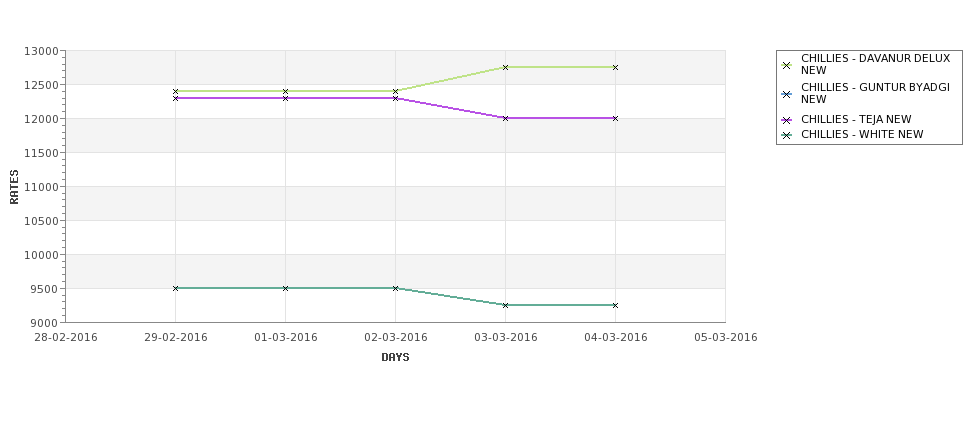Click Davanur Delux data point on 04-03-2016
Image resolution: width=975 pixels, height=429 pixels.
pyautogui.click(x=616, y=67)
